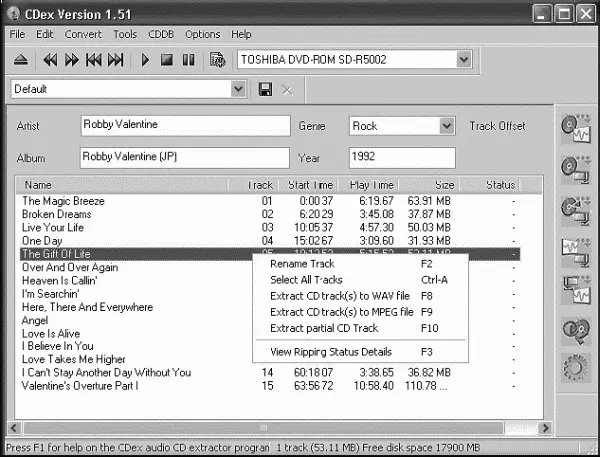Select track Love Is Alive

[51, 334]
